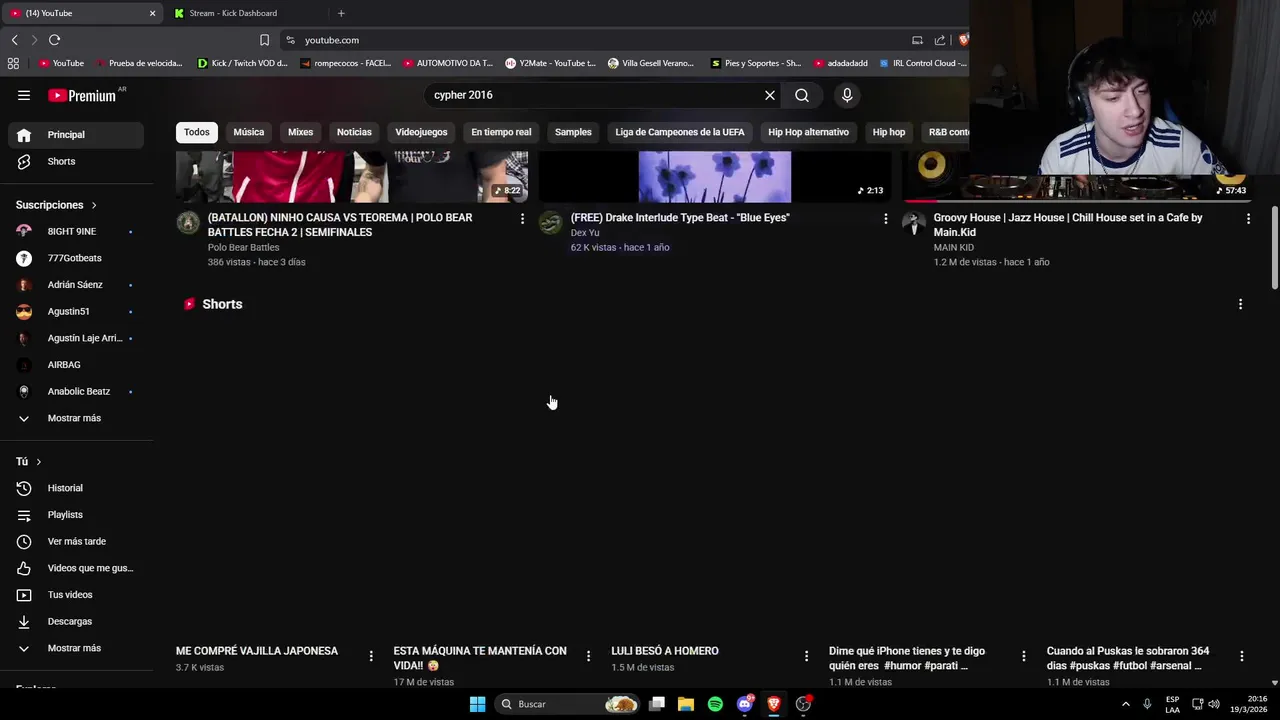Open options menu for Groovy House video

pyautogui.click(x=1248, y=218)
